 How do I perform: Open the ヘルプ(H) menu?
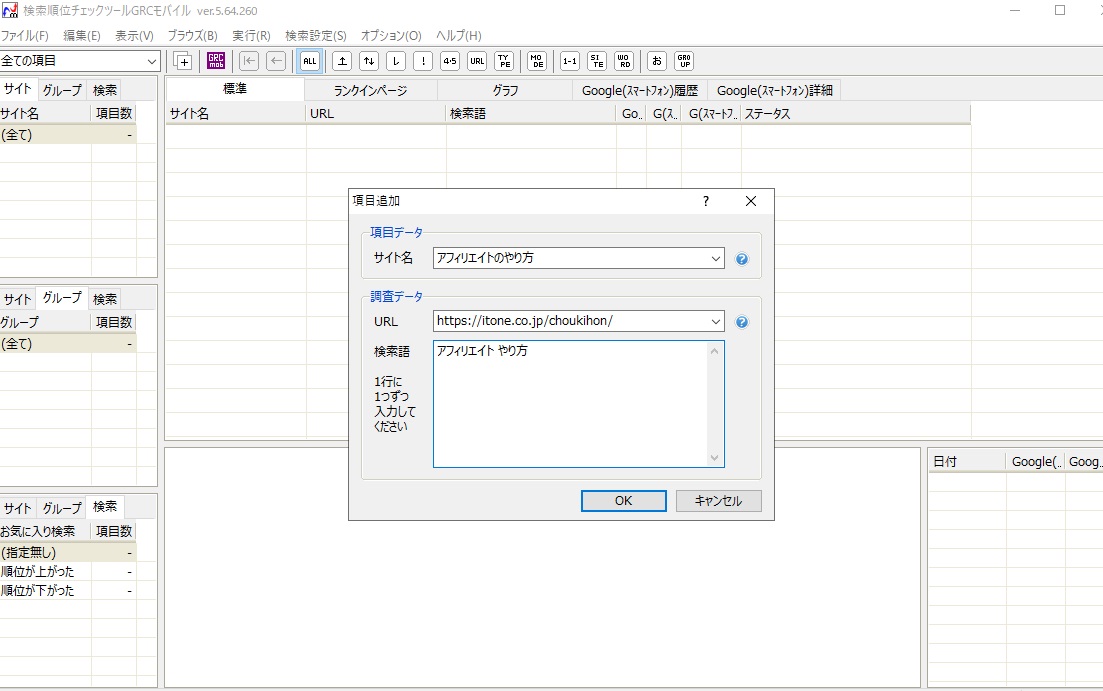(459, 35)
